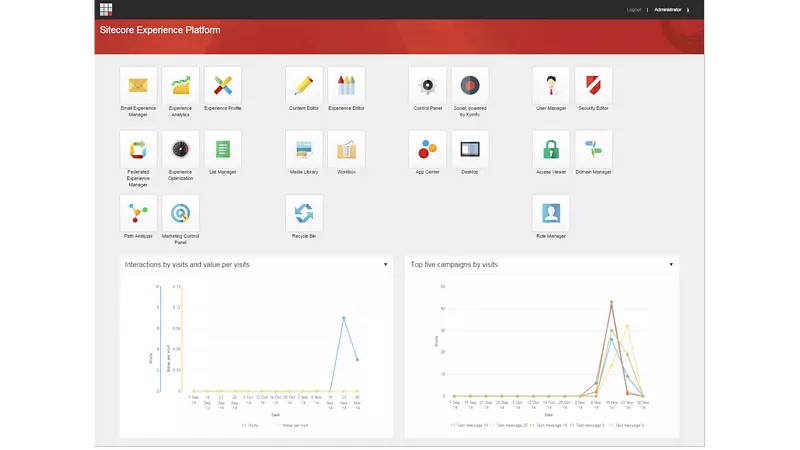Launch Experience Analytics
The image size is (800, 450).
[x=181, y=85]
